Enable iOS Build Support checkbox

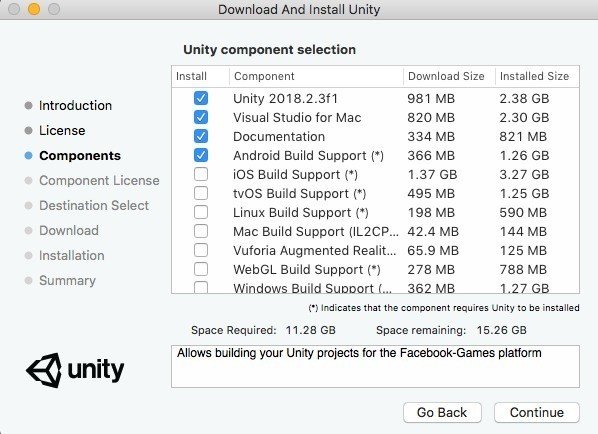(x=201, y=174)
